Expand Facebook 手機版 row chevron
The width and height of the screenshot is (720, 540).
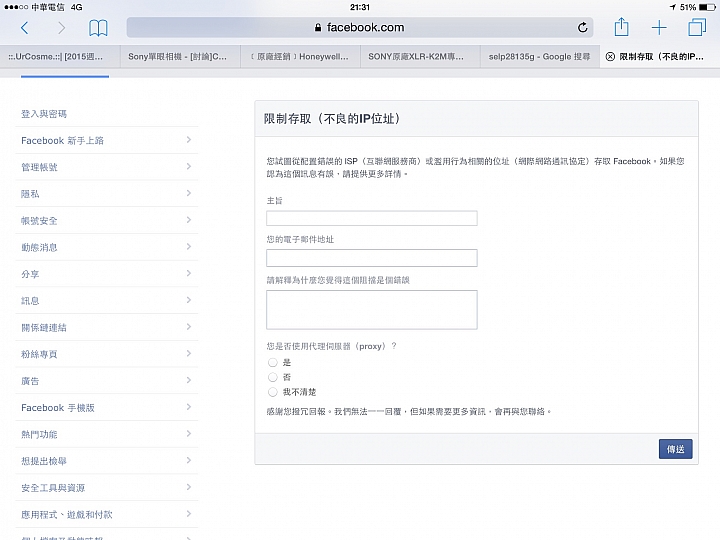click(x=189, y=407)
